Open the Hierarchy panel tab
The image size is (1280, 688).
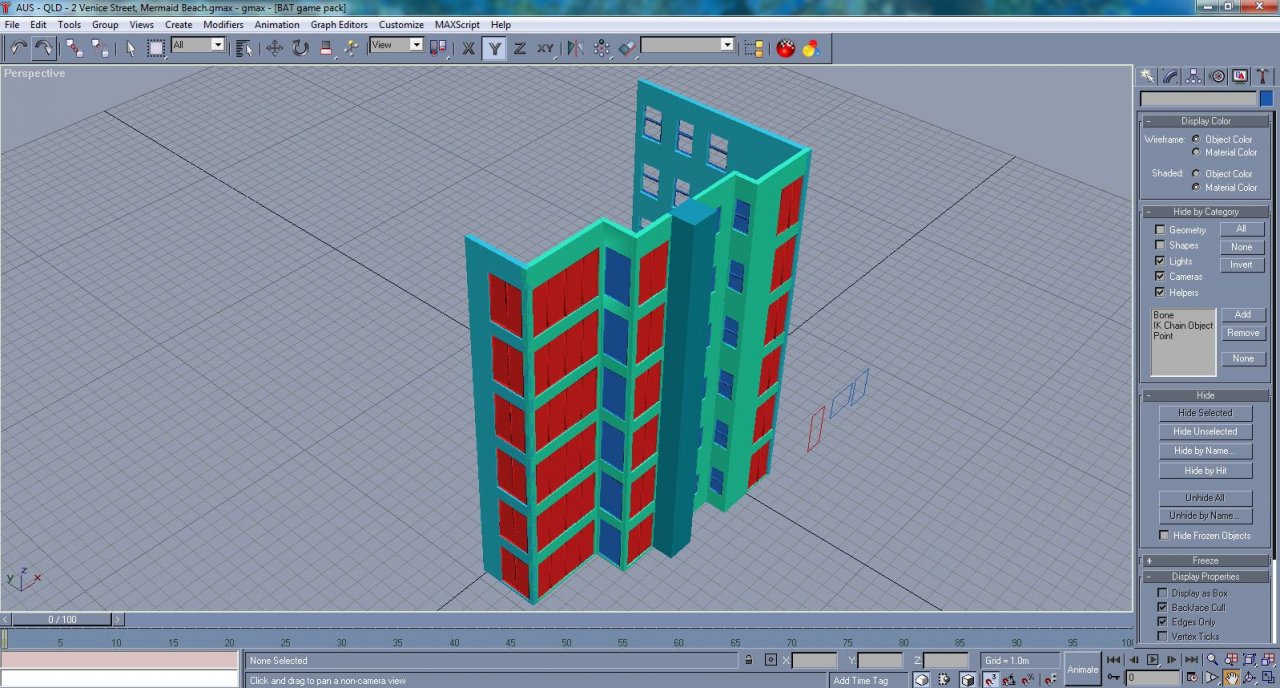[1193, 76]
